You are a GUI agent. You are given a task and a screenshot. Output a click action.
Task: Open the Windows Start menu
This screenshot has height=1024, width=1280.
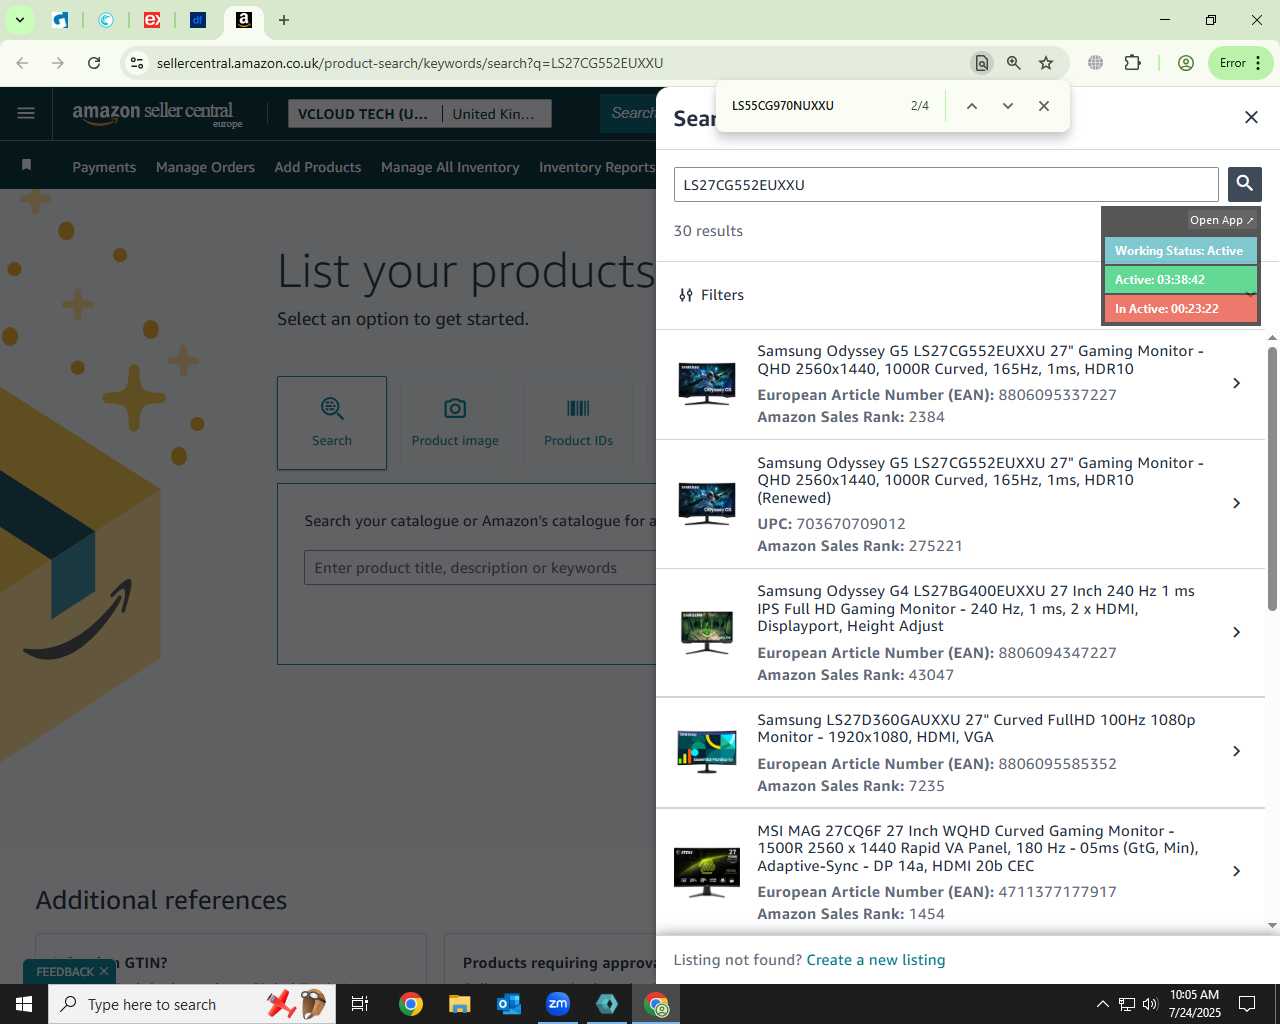[24, 1004]
